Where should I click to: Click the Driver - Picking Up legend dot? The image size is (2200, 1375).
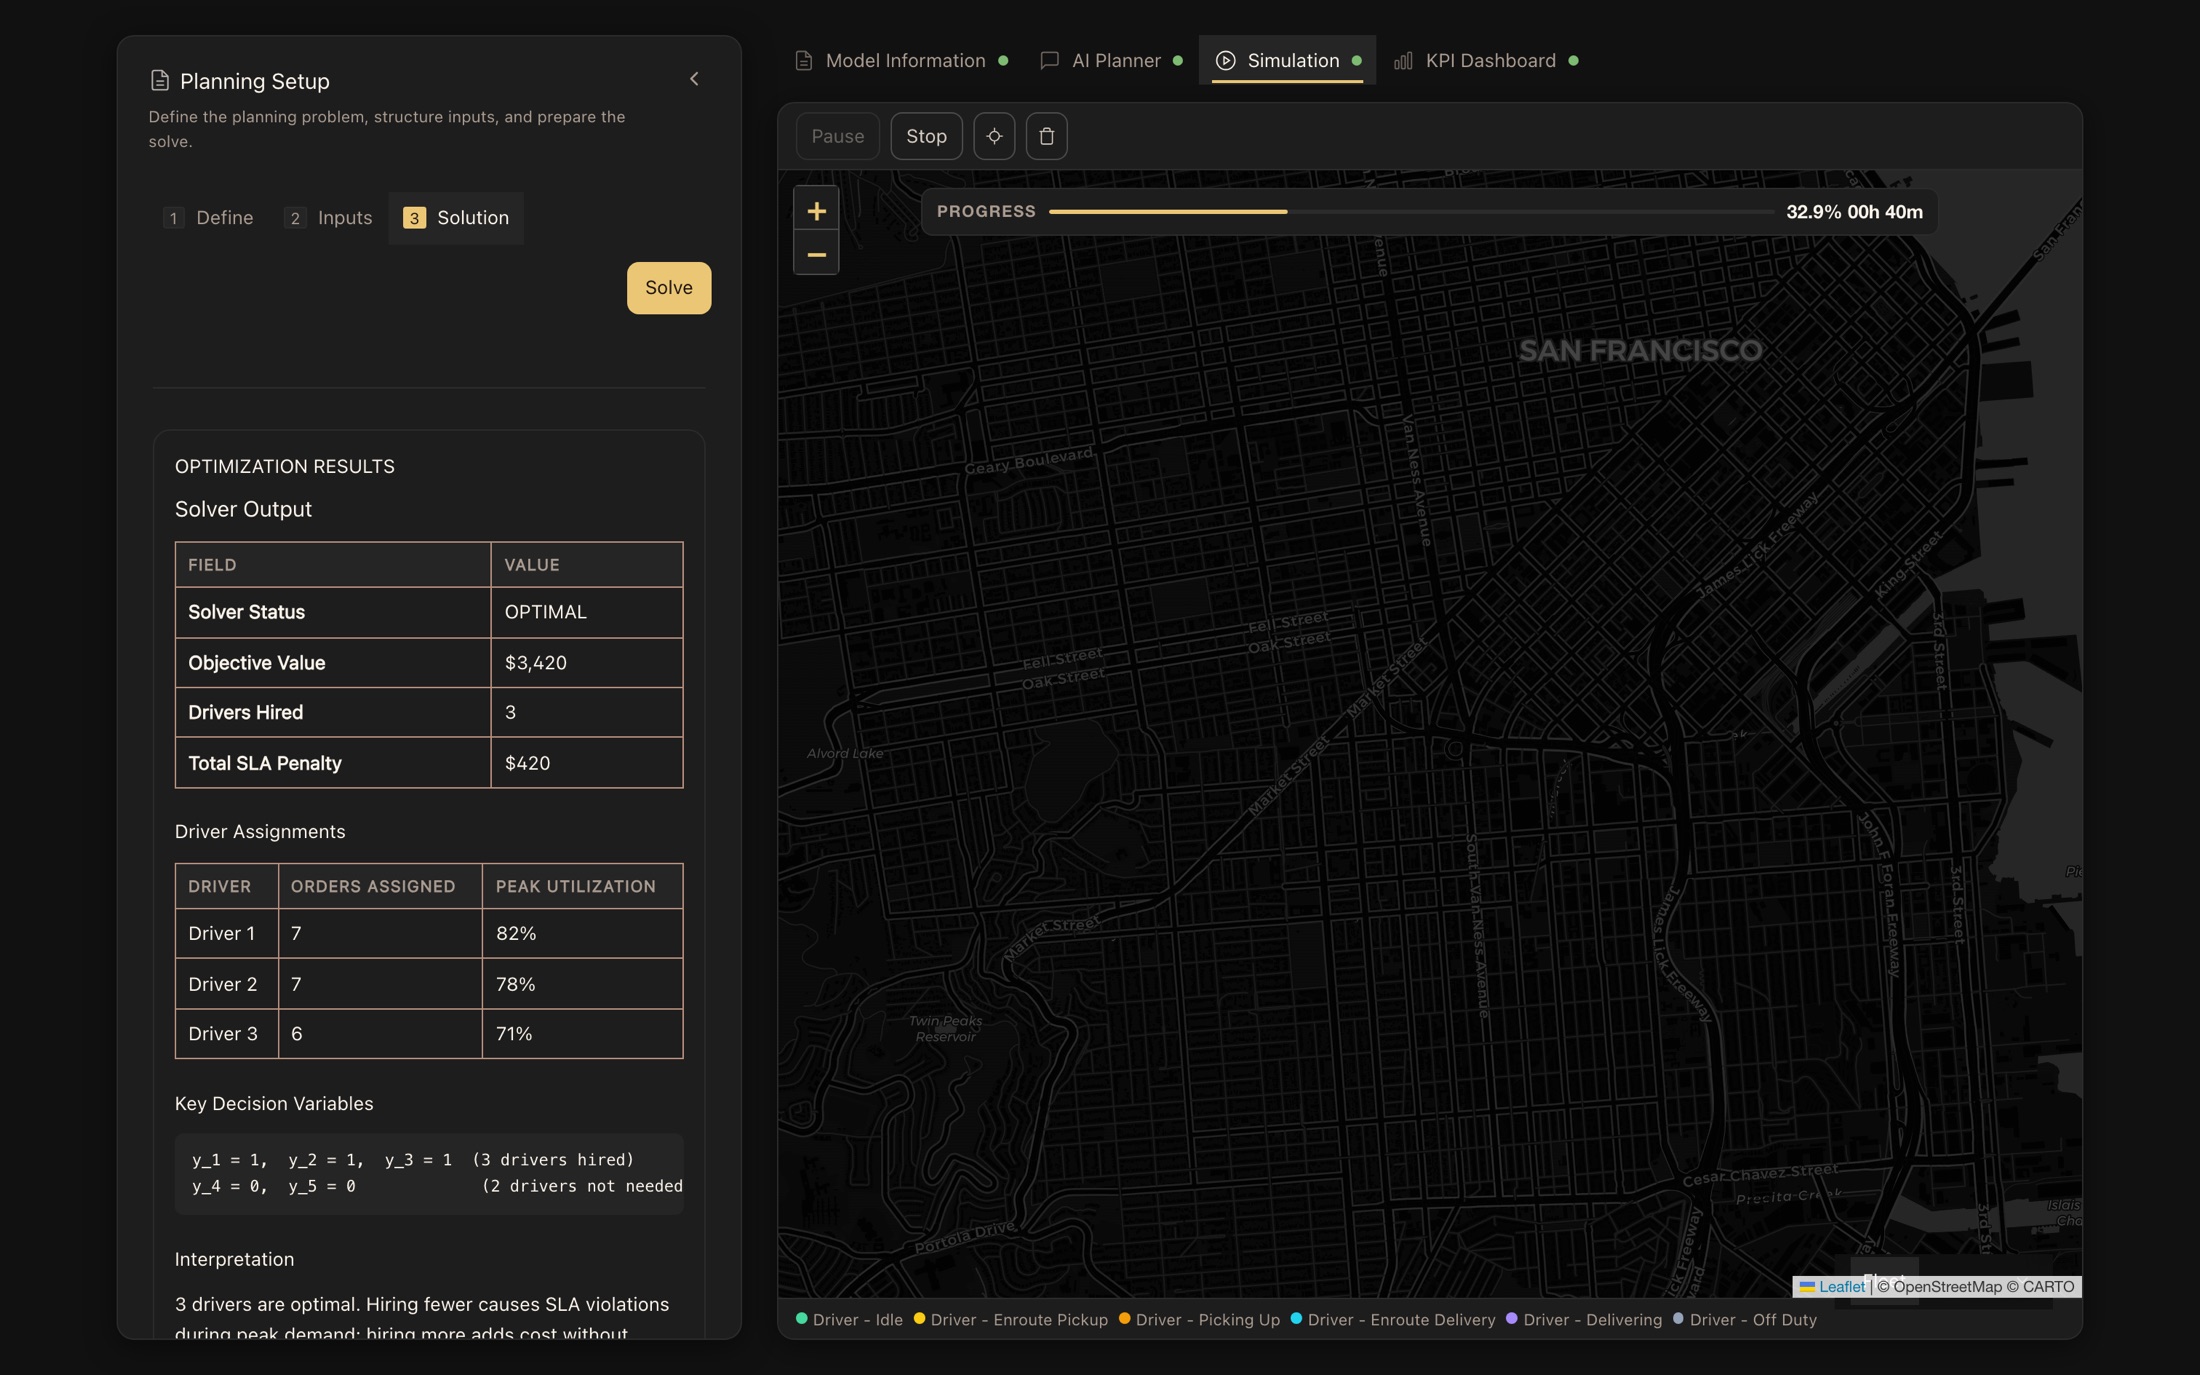pyautogui.click(x=1124, y=1319)
